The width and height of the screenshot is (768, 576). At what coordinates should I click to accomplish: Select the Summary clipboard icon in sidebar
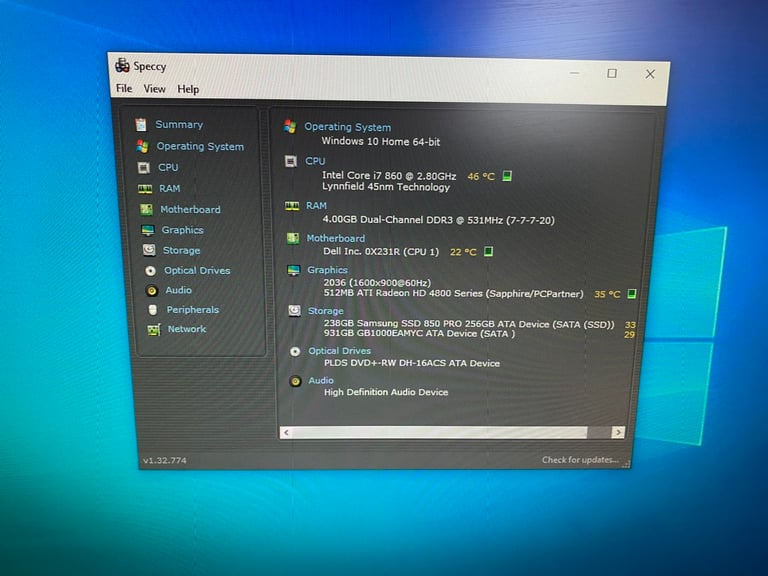[x=141, y=124]
